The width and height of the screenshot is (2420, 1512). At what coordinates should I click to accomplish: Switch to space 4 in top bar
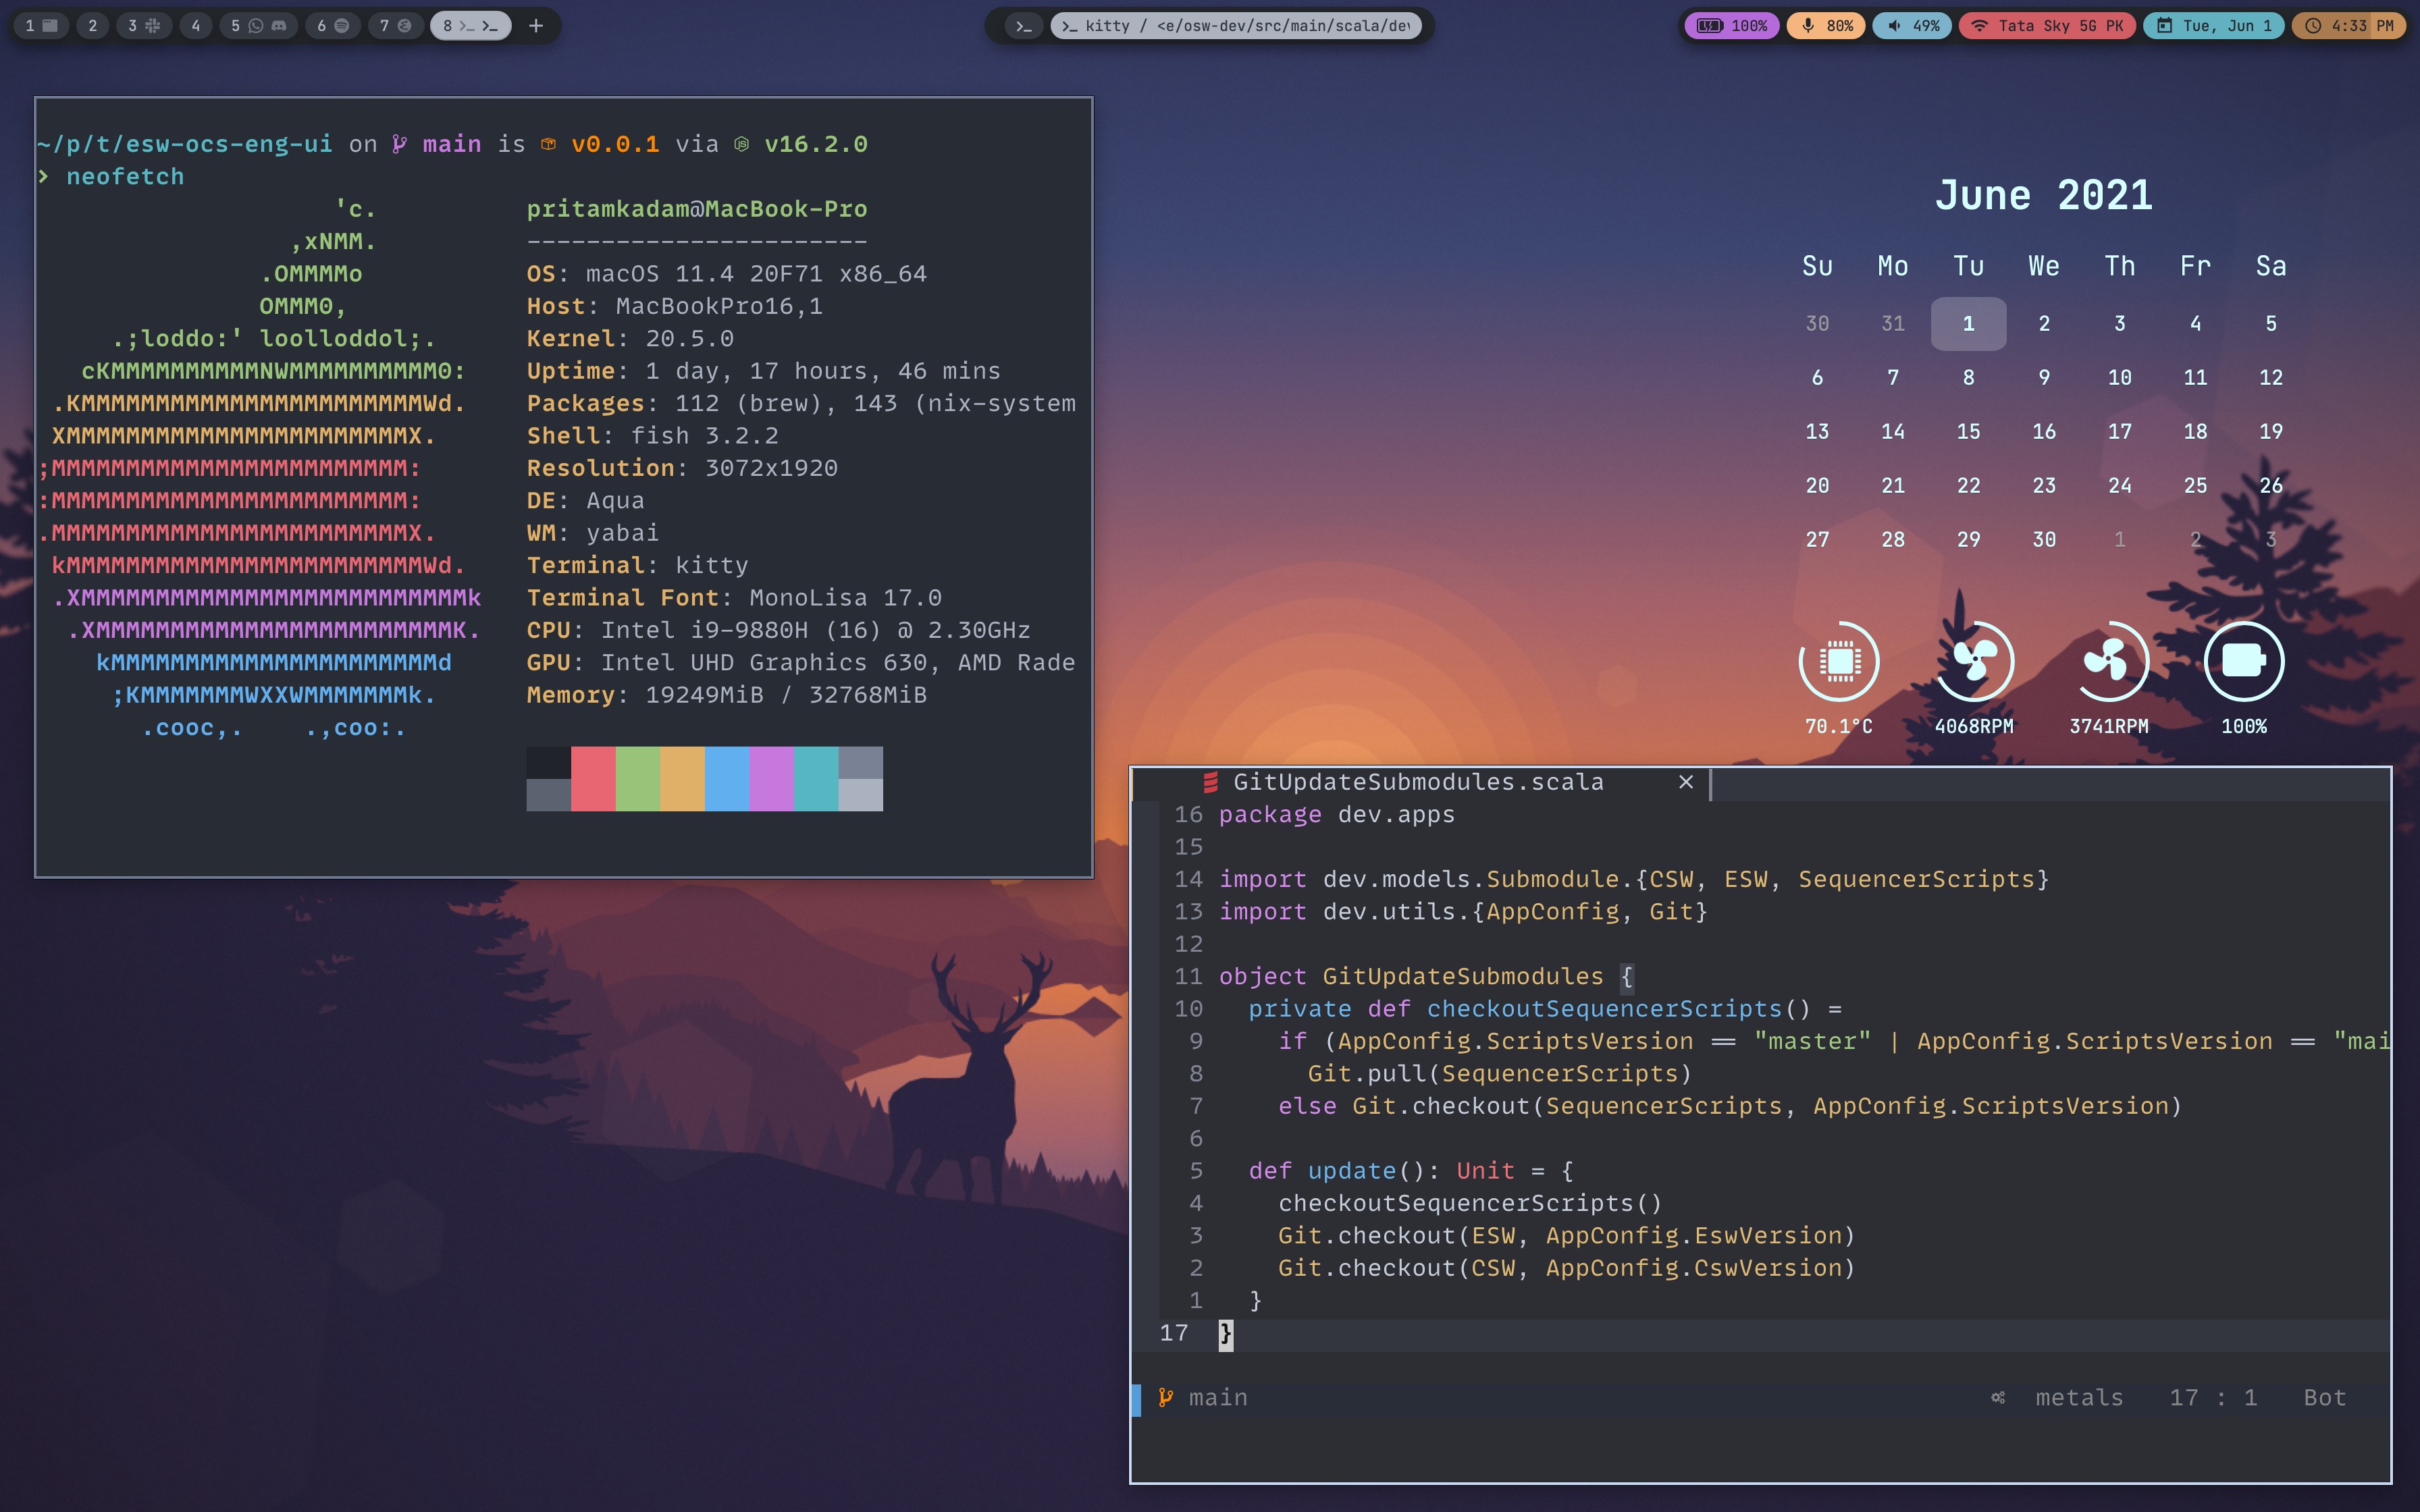point(196,26)
